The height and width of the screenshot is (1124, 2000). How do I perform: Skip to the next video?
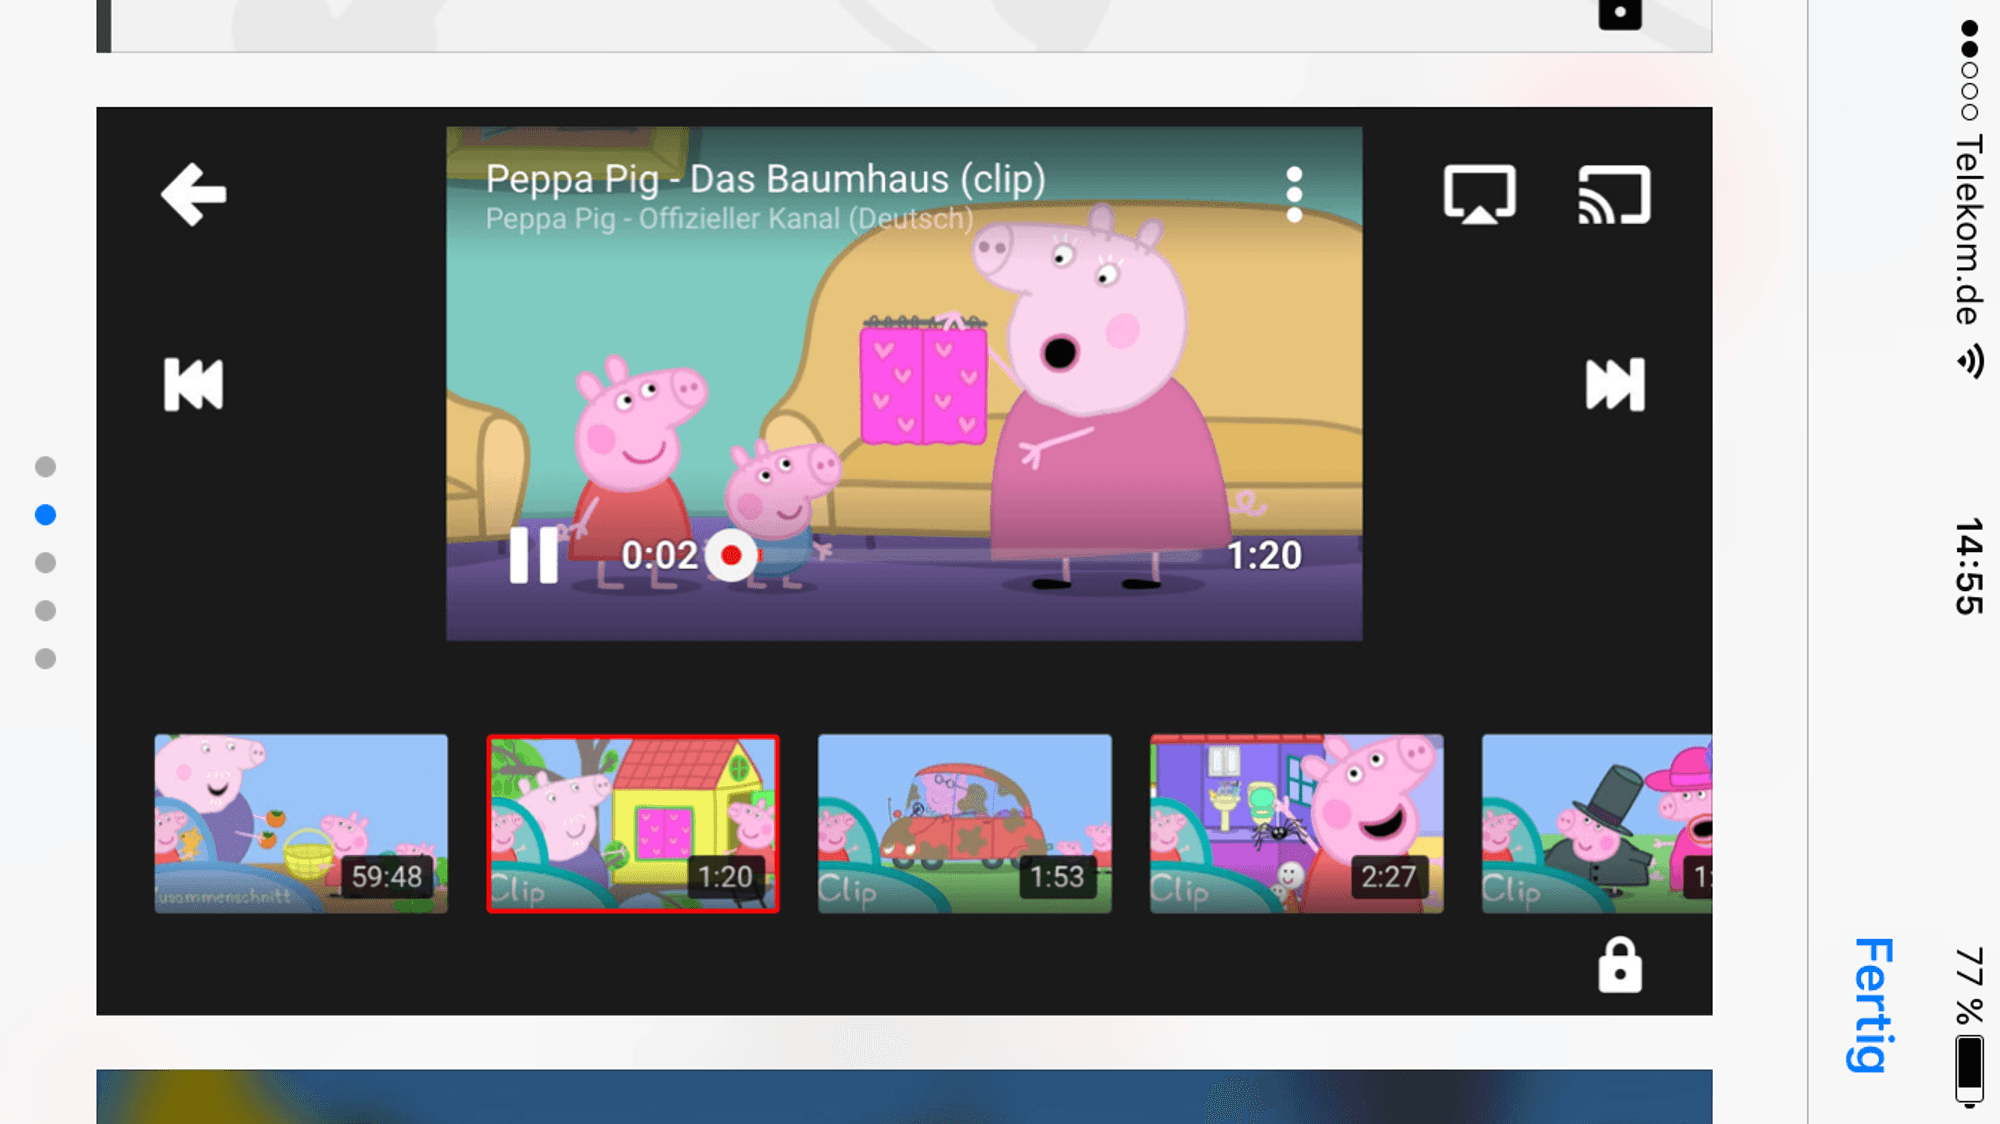click(1615, 385)
